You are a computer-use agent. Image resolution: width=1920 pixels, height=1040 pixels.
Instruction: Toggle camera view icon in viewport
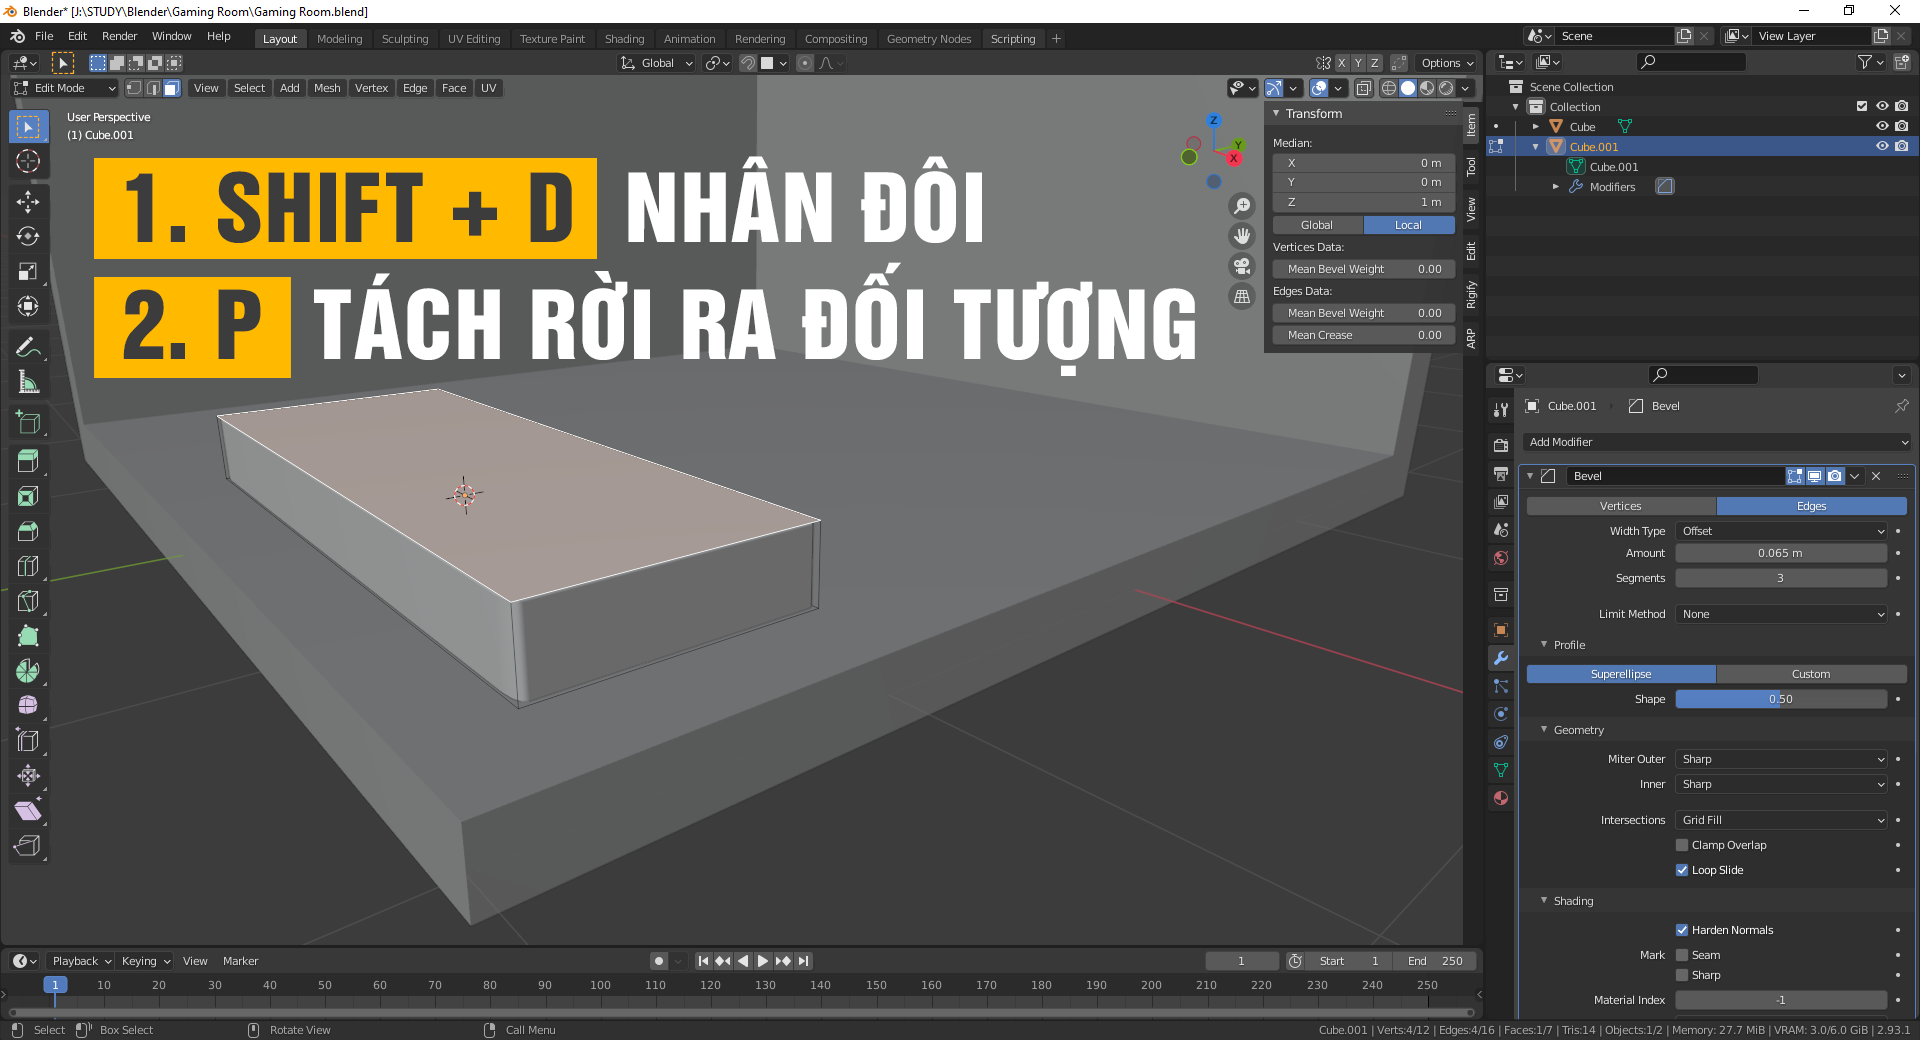tap(1242, 266)
